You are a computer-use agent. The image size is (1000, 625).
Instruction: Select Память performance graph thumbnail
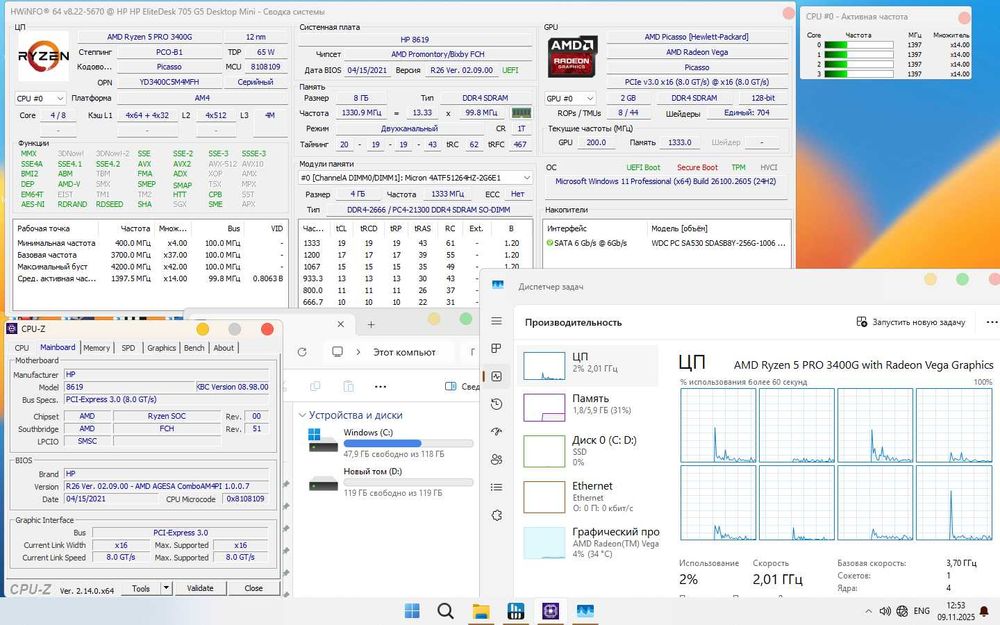coord(543,408)
